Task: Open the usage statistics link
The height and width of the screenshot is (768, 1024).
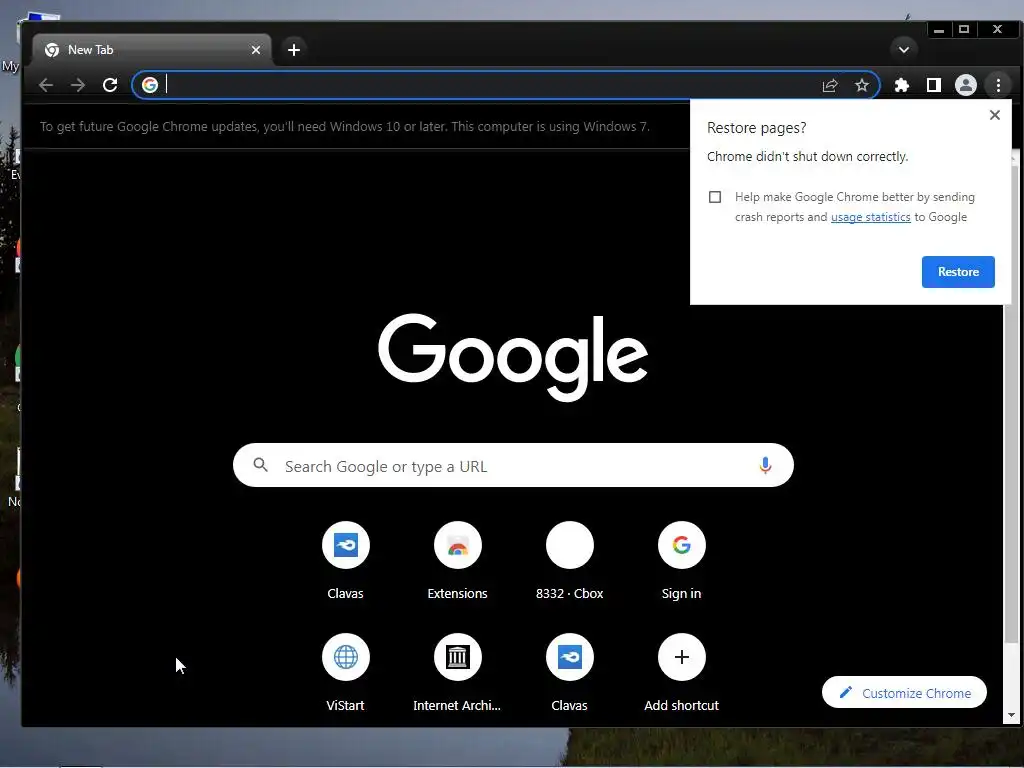Action: pyautogui.click(x=871, y=217)
